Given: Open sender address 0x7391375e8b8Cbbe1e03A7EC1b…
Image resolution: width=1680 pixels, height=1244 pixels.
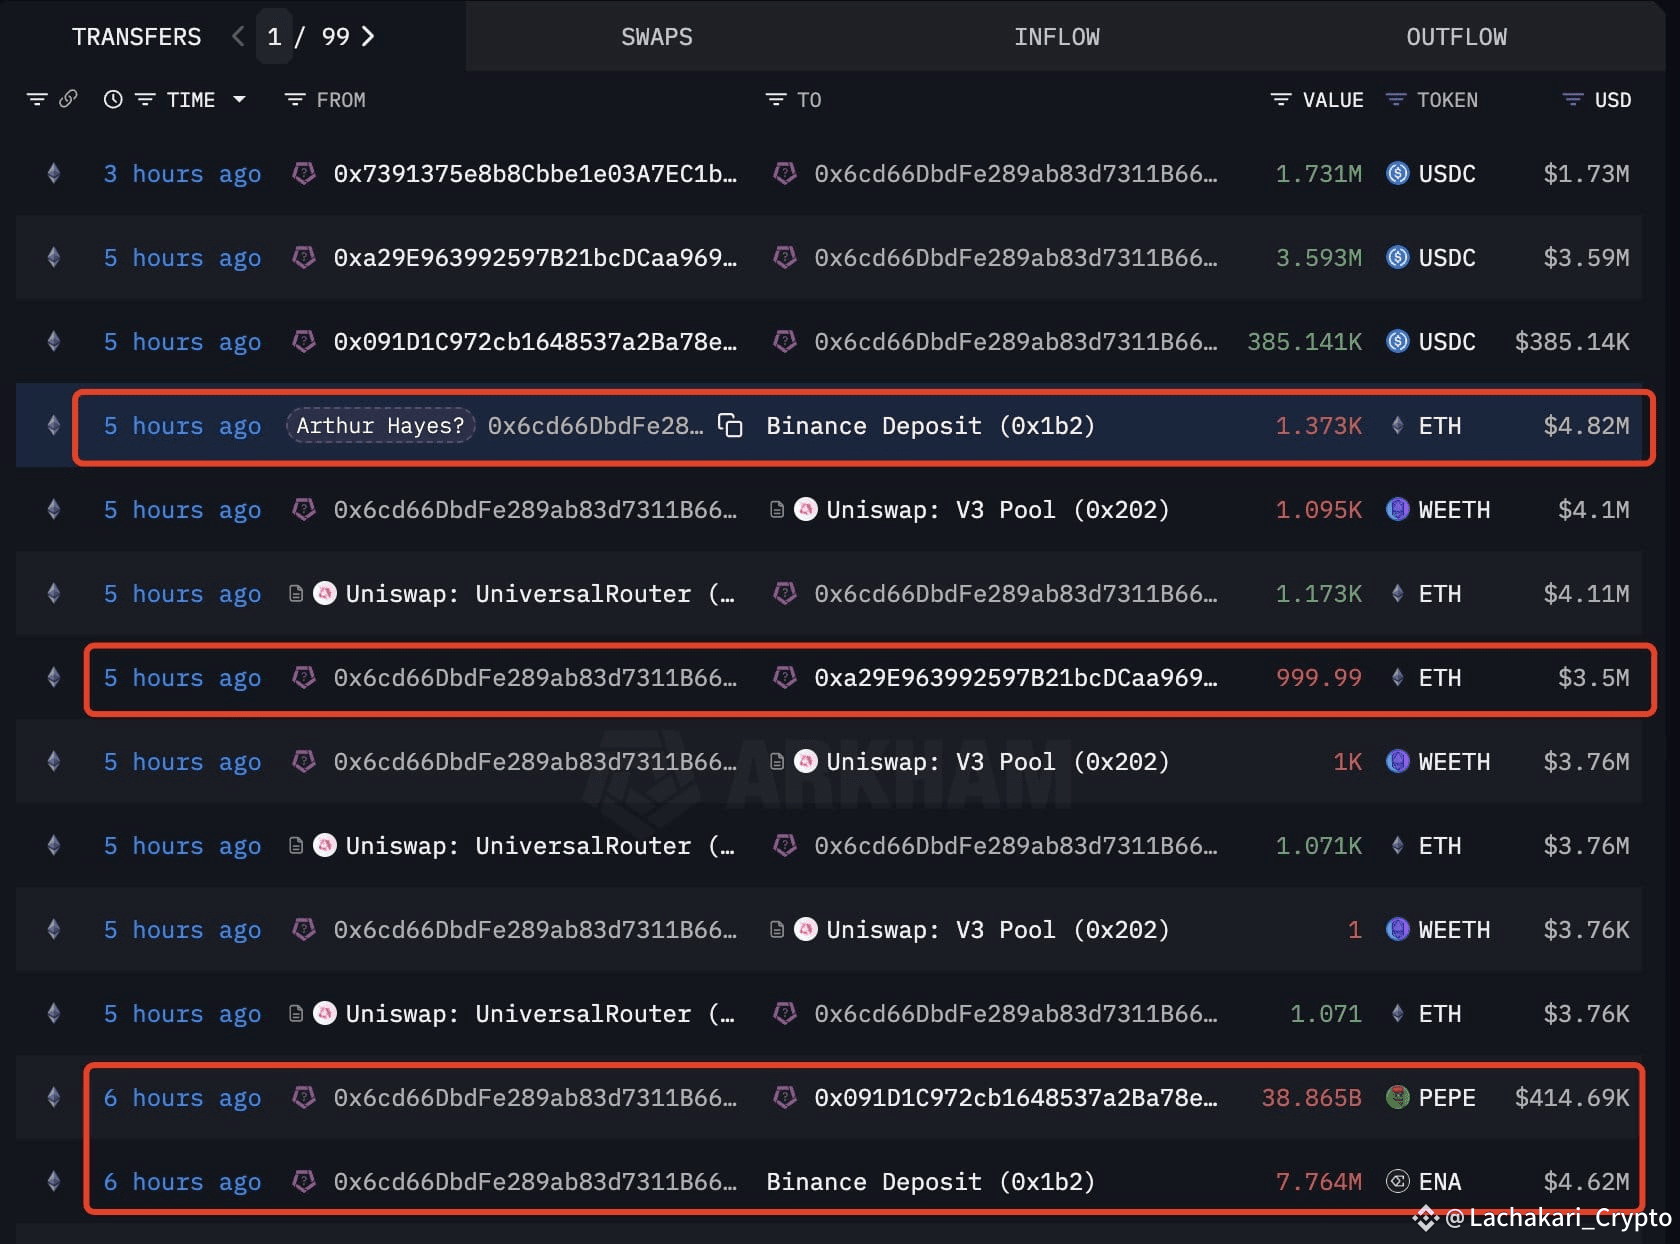Looking at the screenshot, I should coord(535,174).
